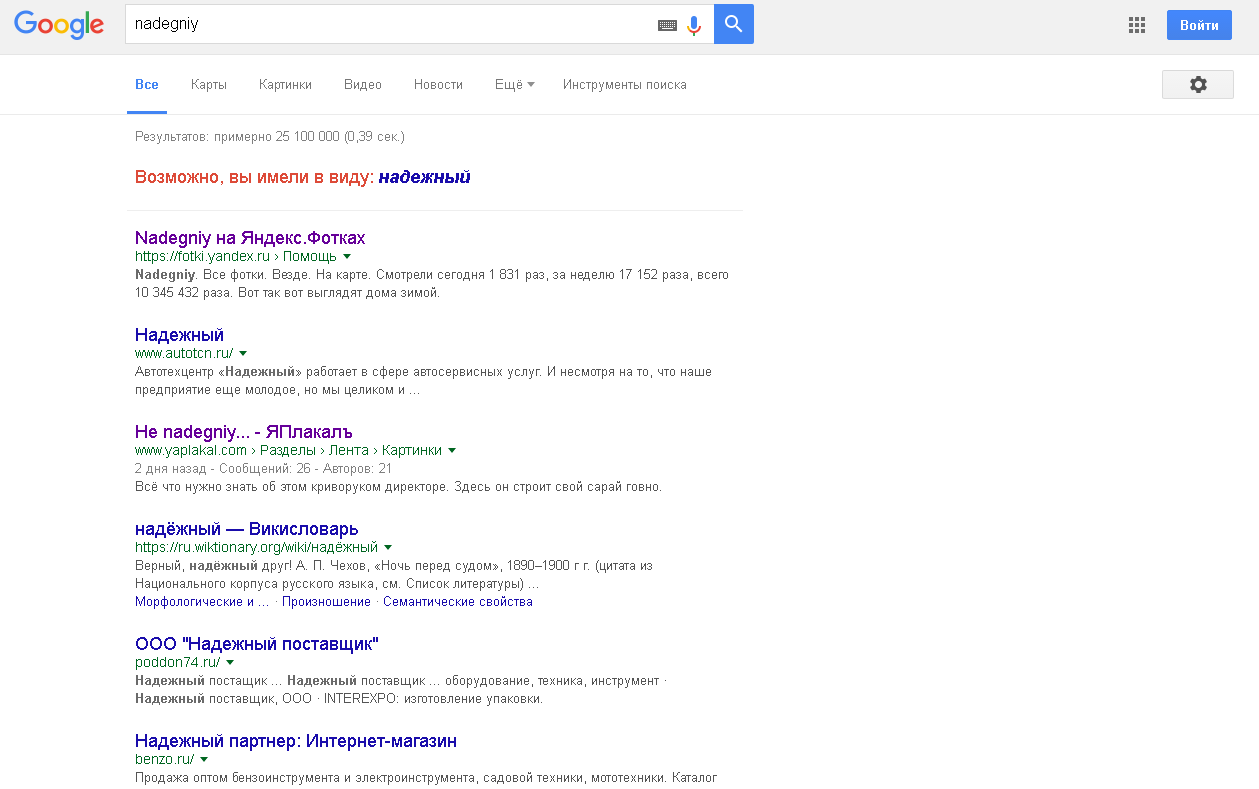Screen dimensions: 1259x789
Task: Expand arrow next to benzo.ru
Action: coord(204,760)
